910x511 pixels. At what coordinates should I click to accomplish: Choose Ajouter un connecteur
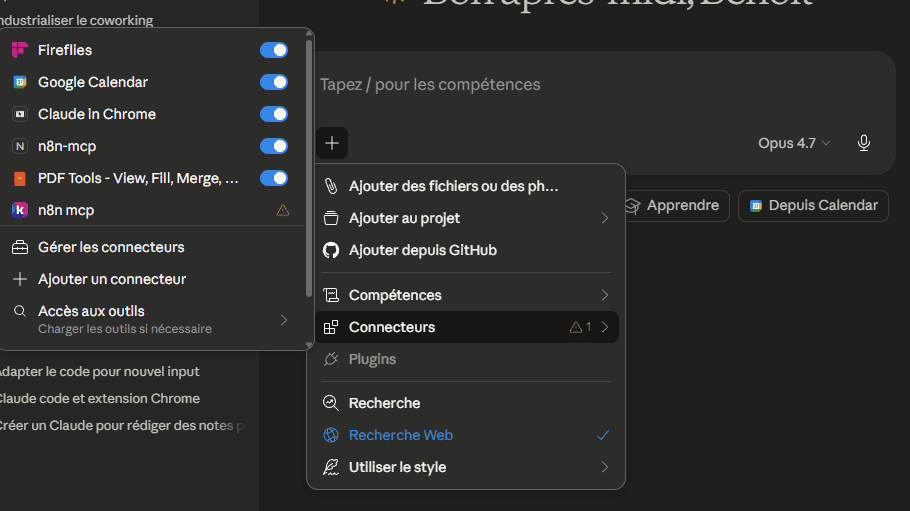coord(153,279)
